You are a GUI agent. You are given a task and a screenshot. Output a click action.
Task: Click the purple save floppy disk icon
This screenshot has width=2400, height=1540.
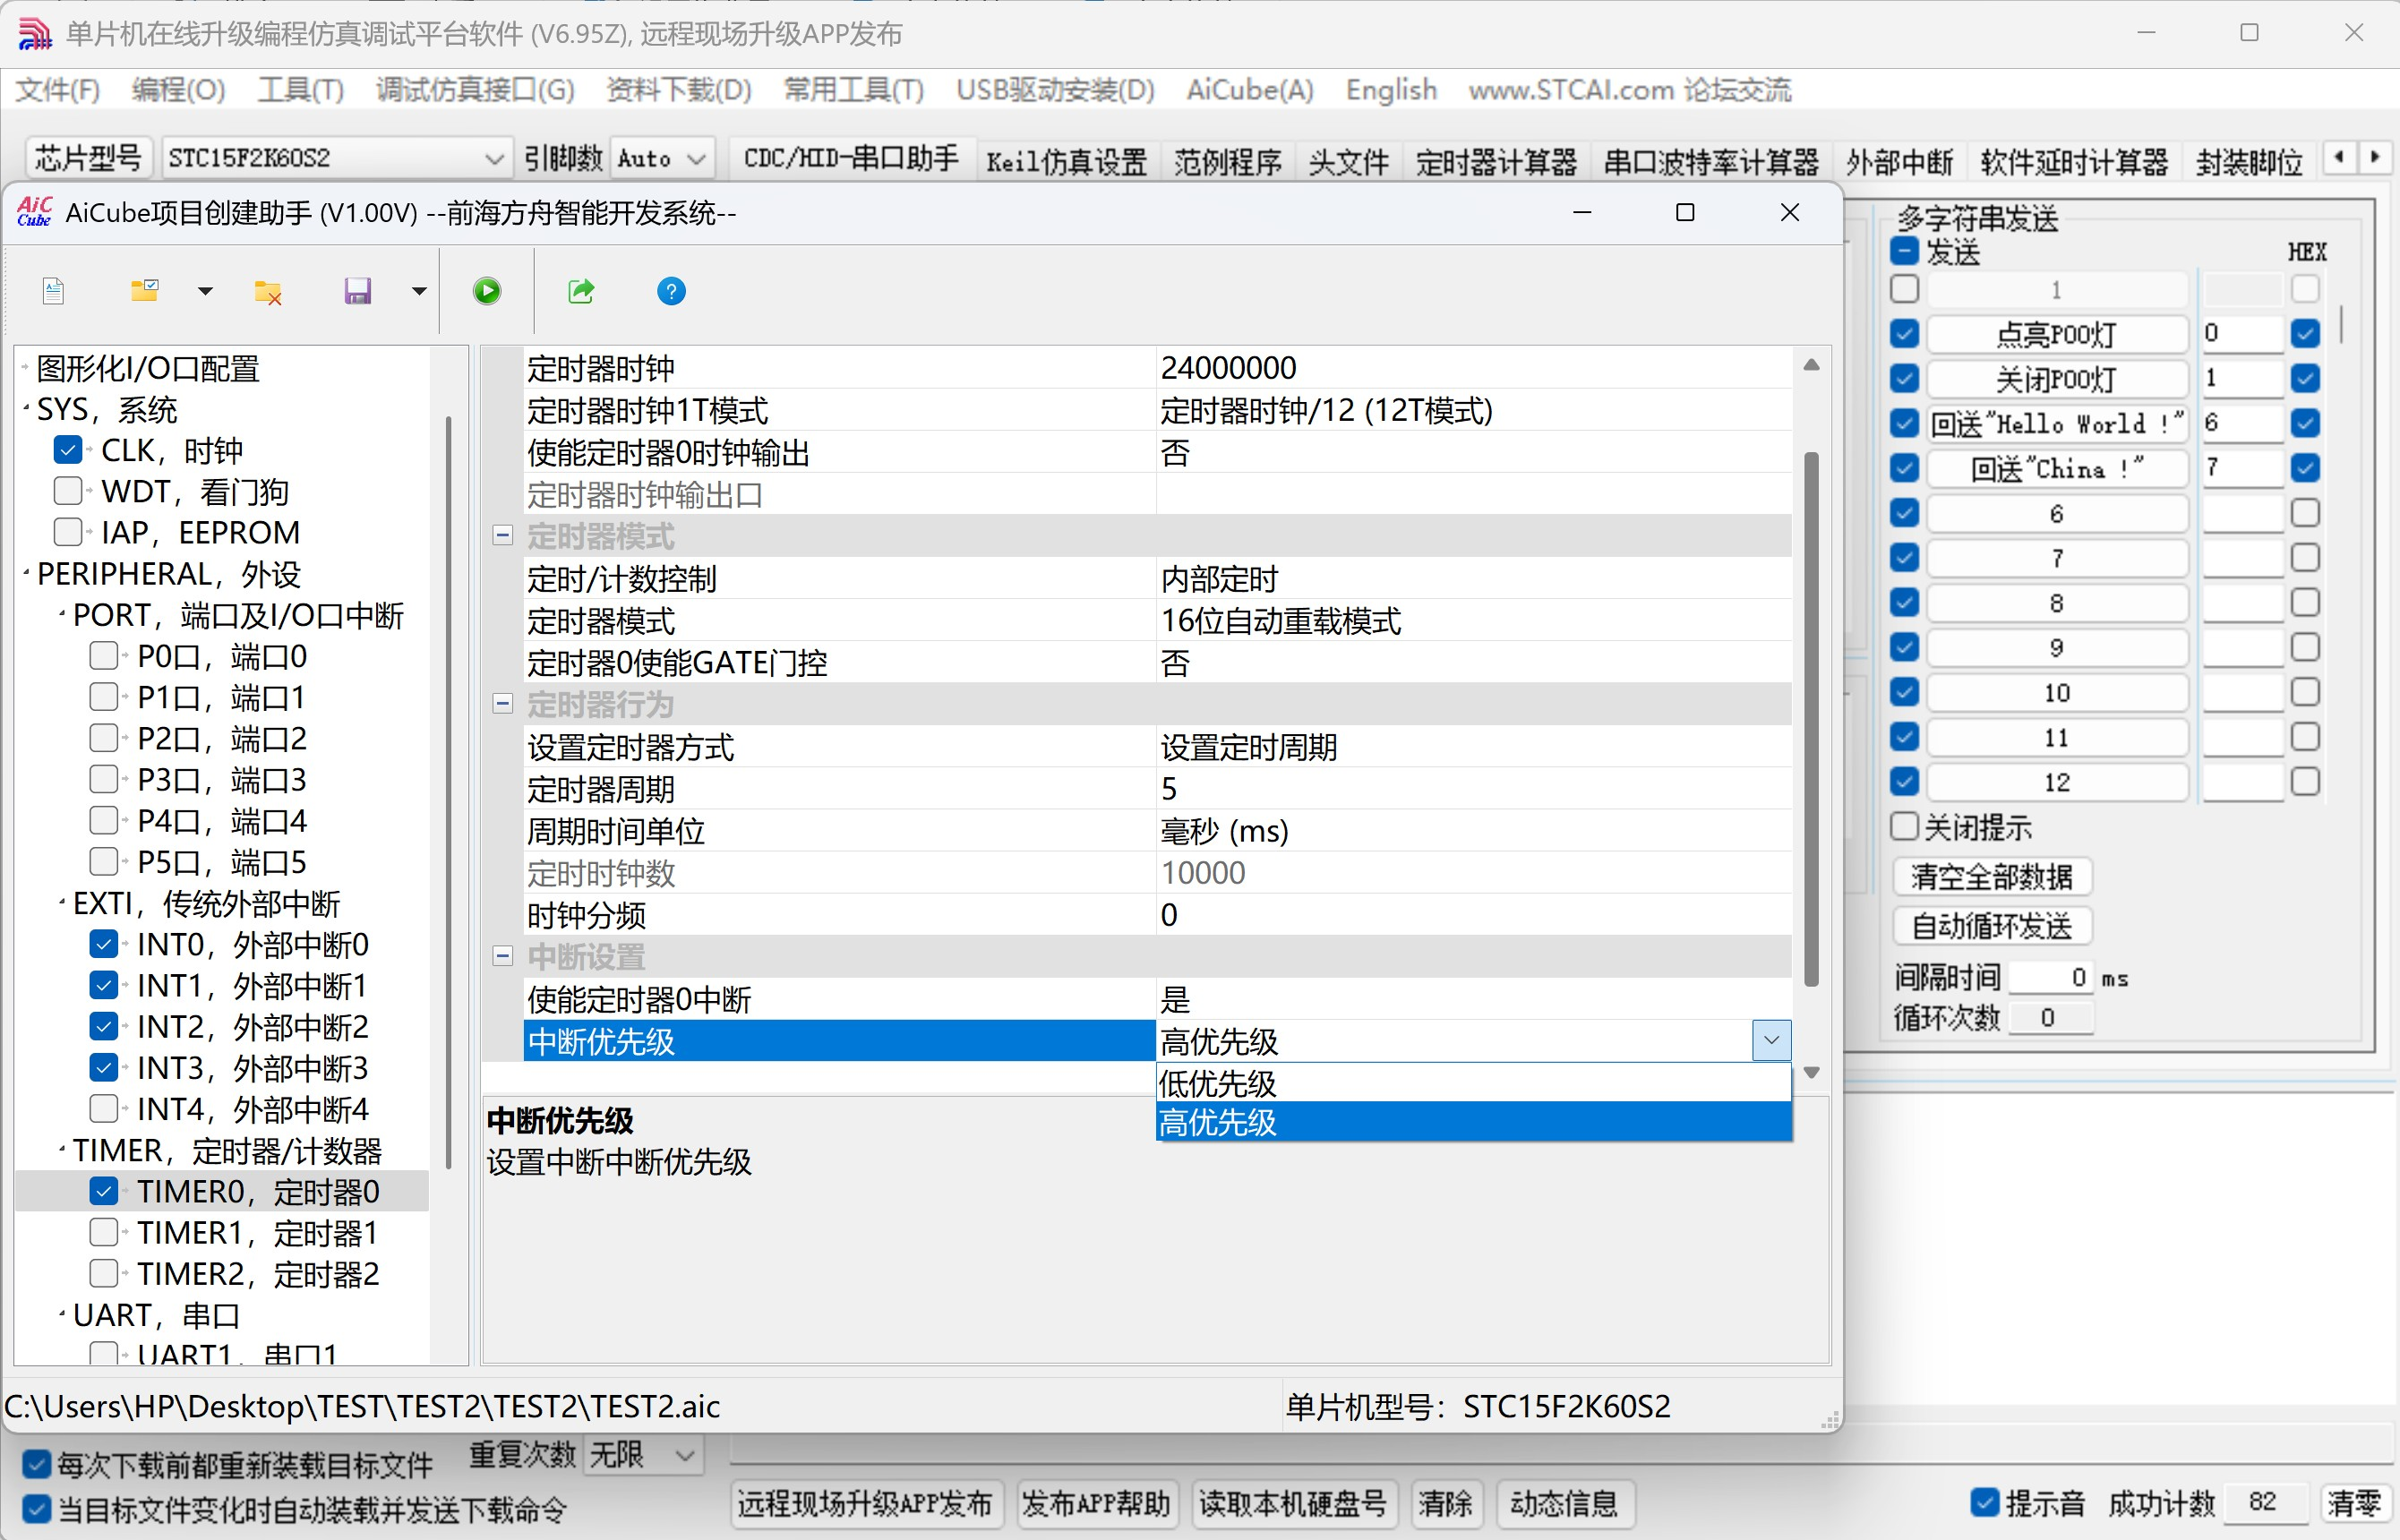coord(357,291)
